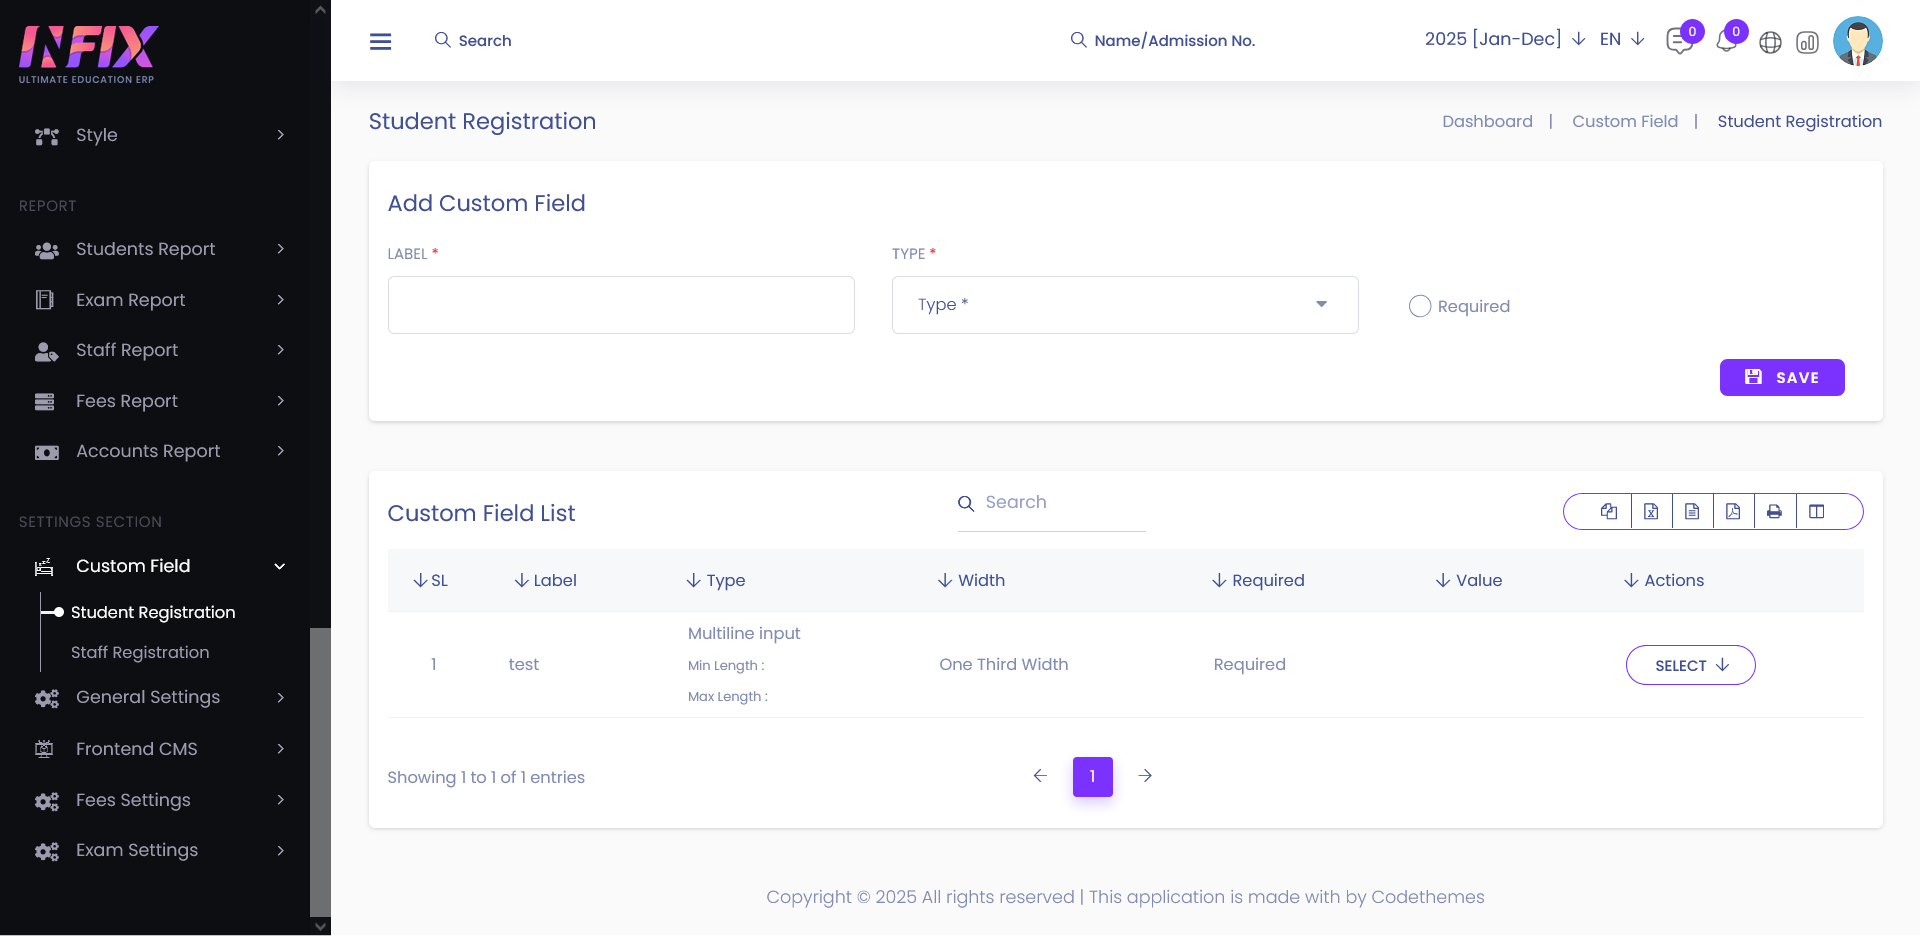The width and height of the screenshot is (1920, 936).
Task: Click the previous page arrow
Action: pos(1040,776)
